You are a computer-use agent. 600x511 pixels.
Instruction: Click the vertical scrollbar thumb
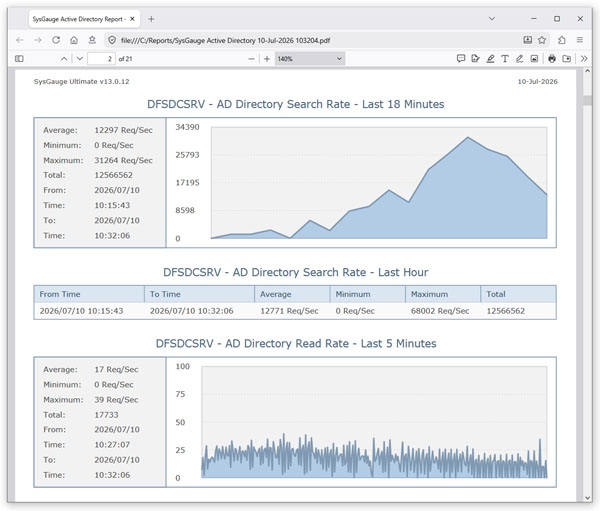(587, 100)
